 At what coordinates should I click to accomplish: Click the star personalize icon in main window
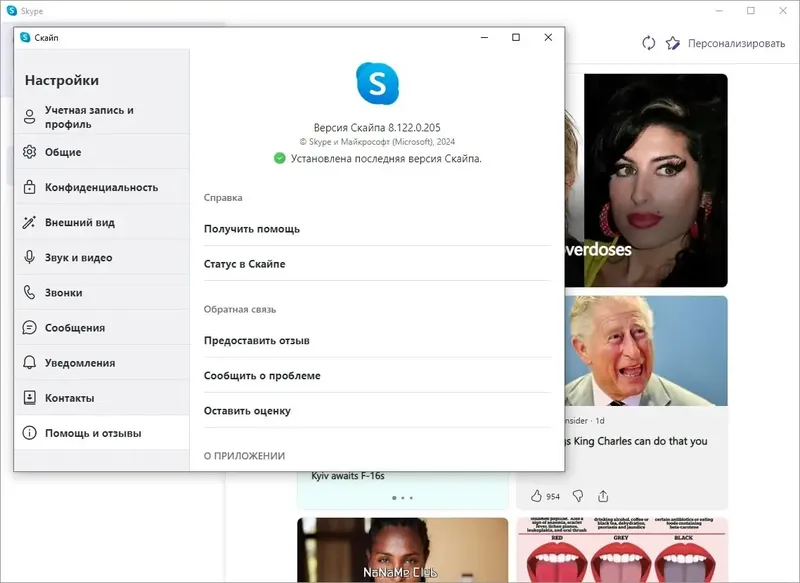673,43
